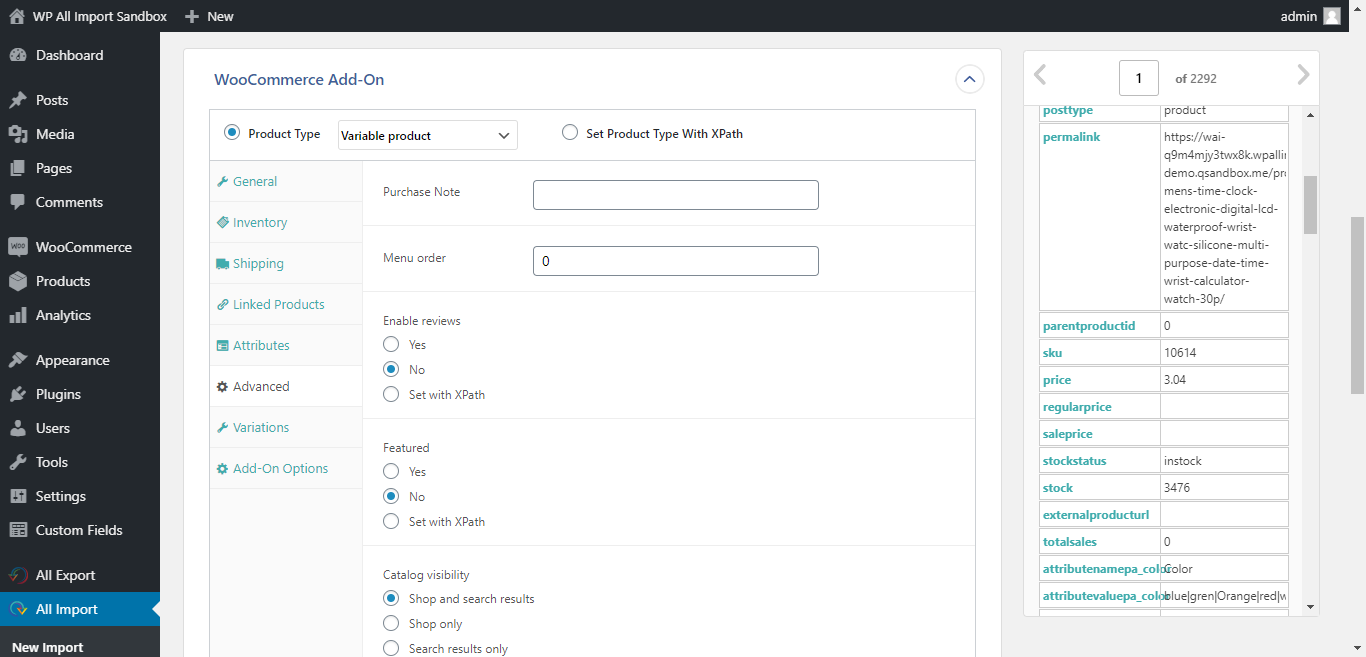
Task: Click the gear icon beside Add-On Options
Action: pyautogui.click(x=223, y=469)
